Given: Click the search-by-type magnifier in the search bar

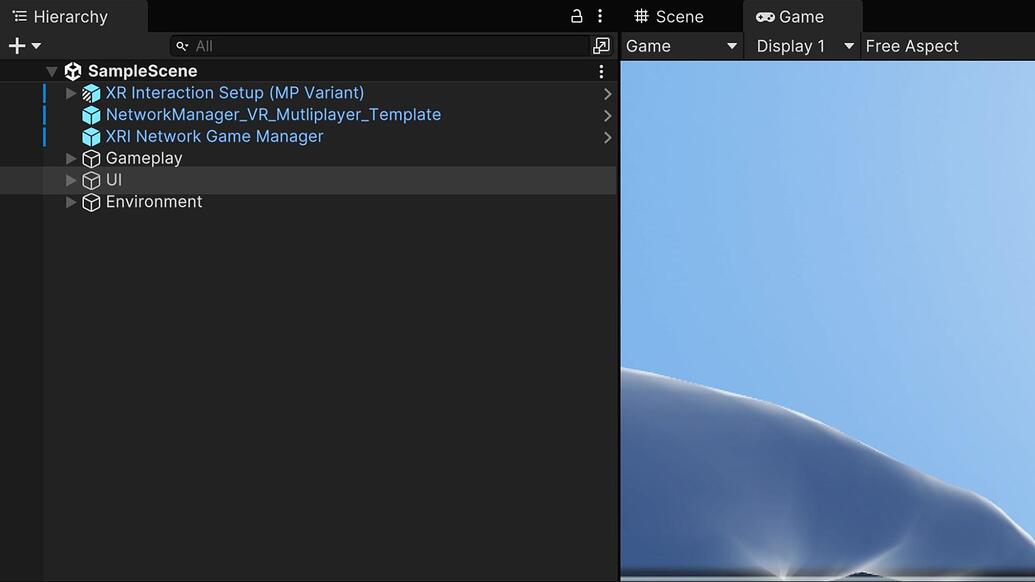Looking at the screenshot, I should pos(181,45).
